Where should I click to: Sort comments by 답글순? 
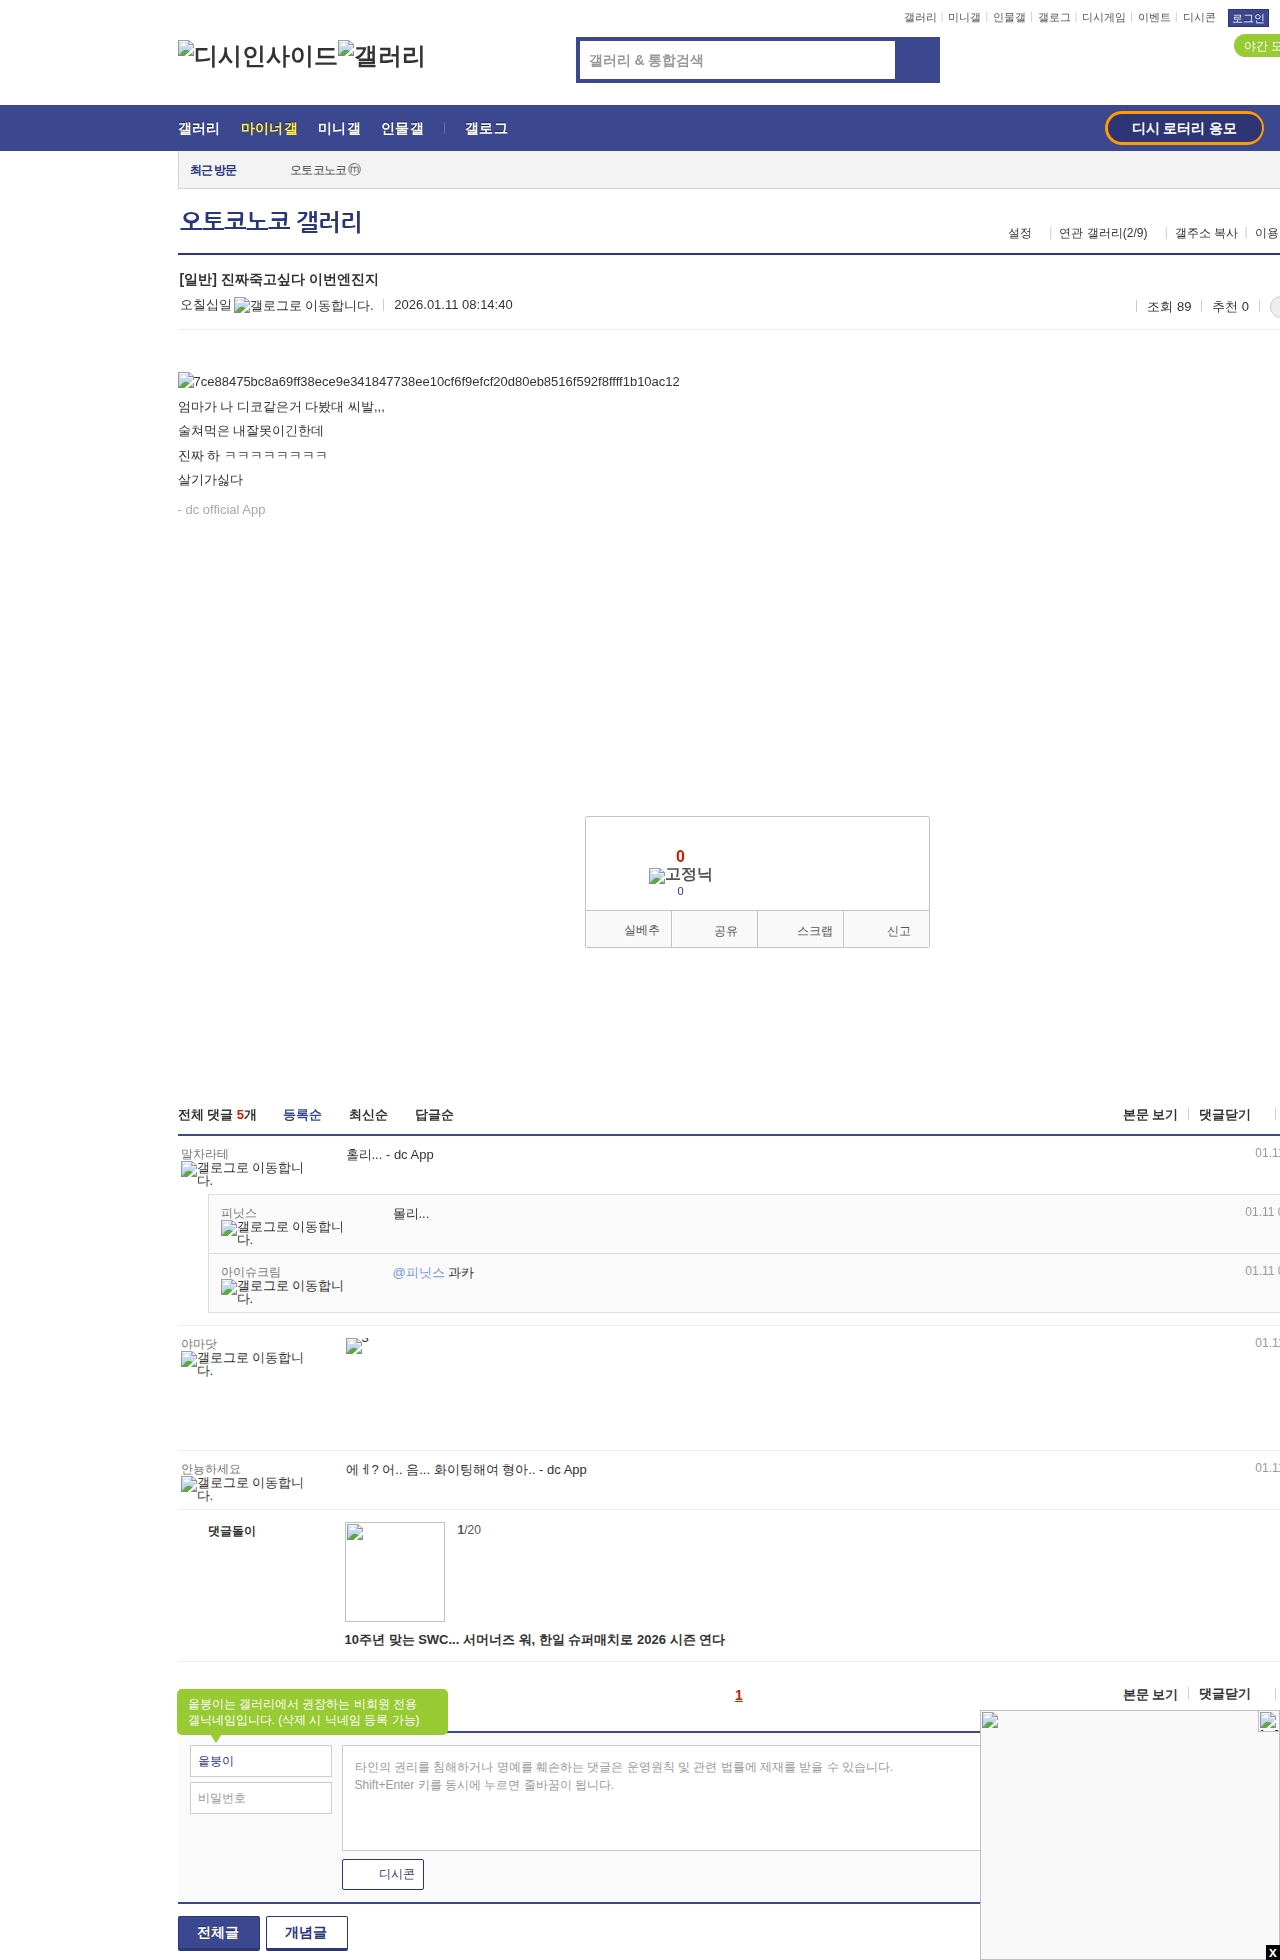[x=434, y=1115]
